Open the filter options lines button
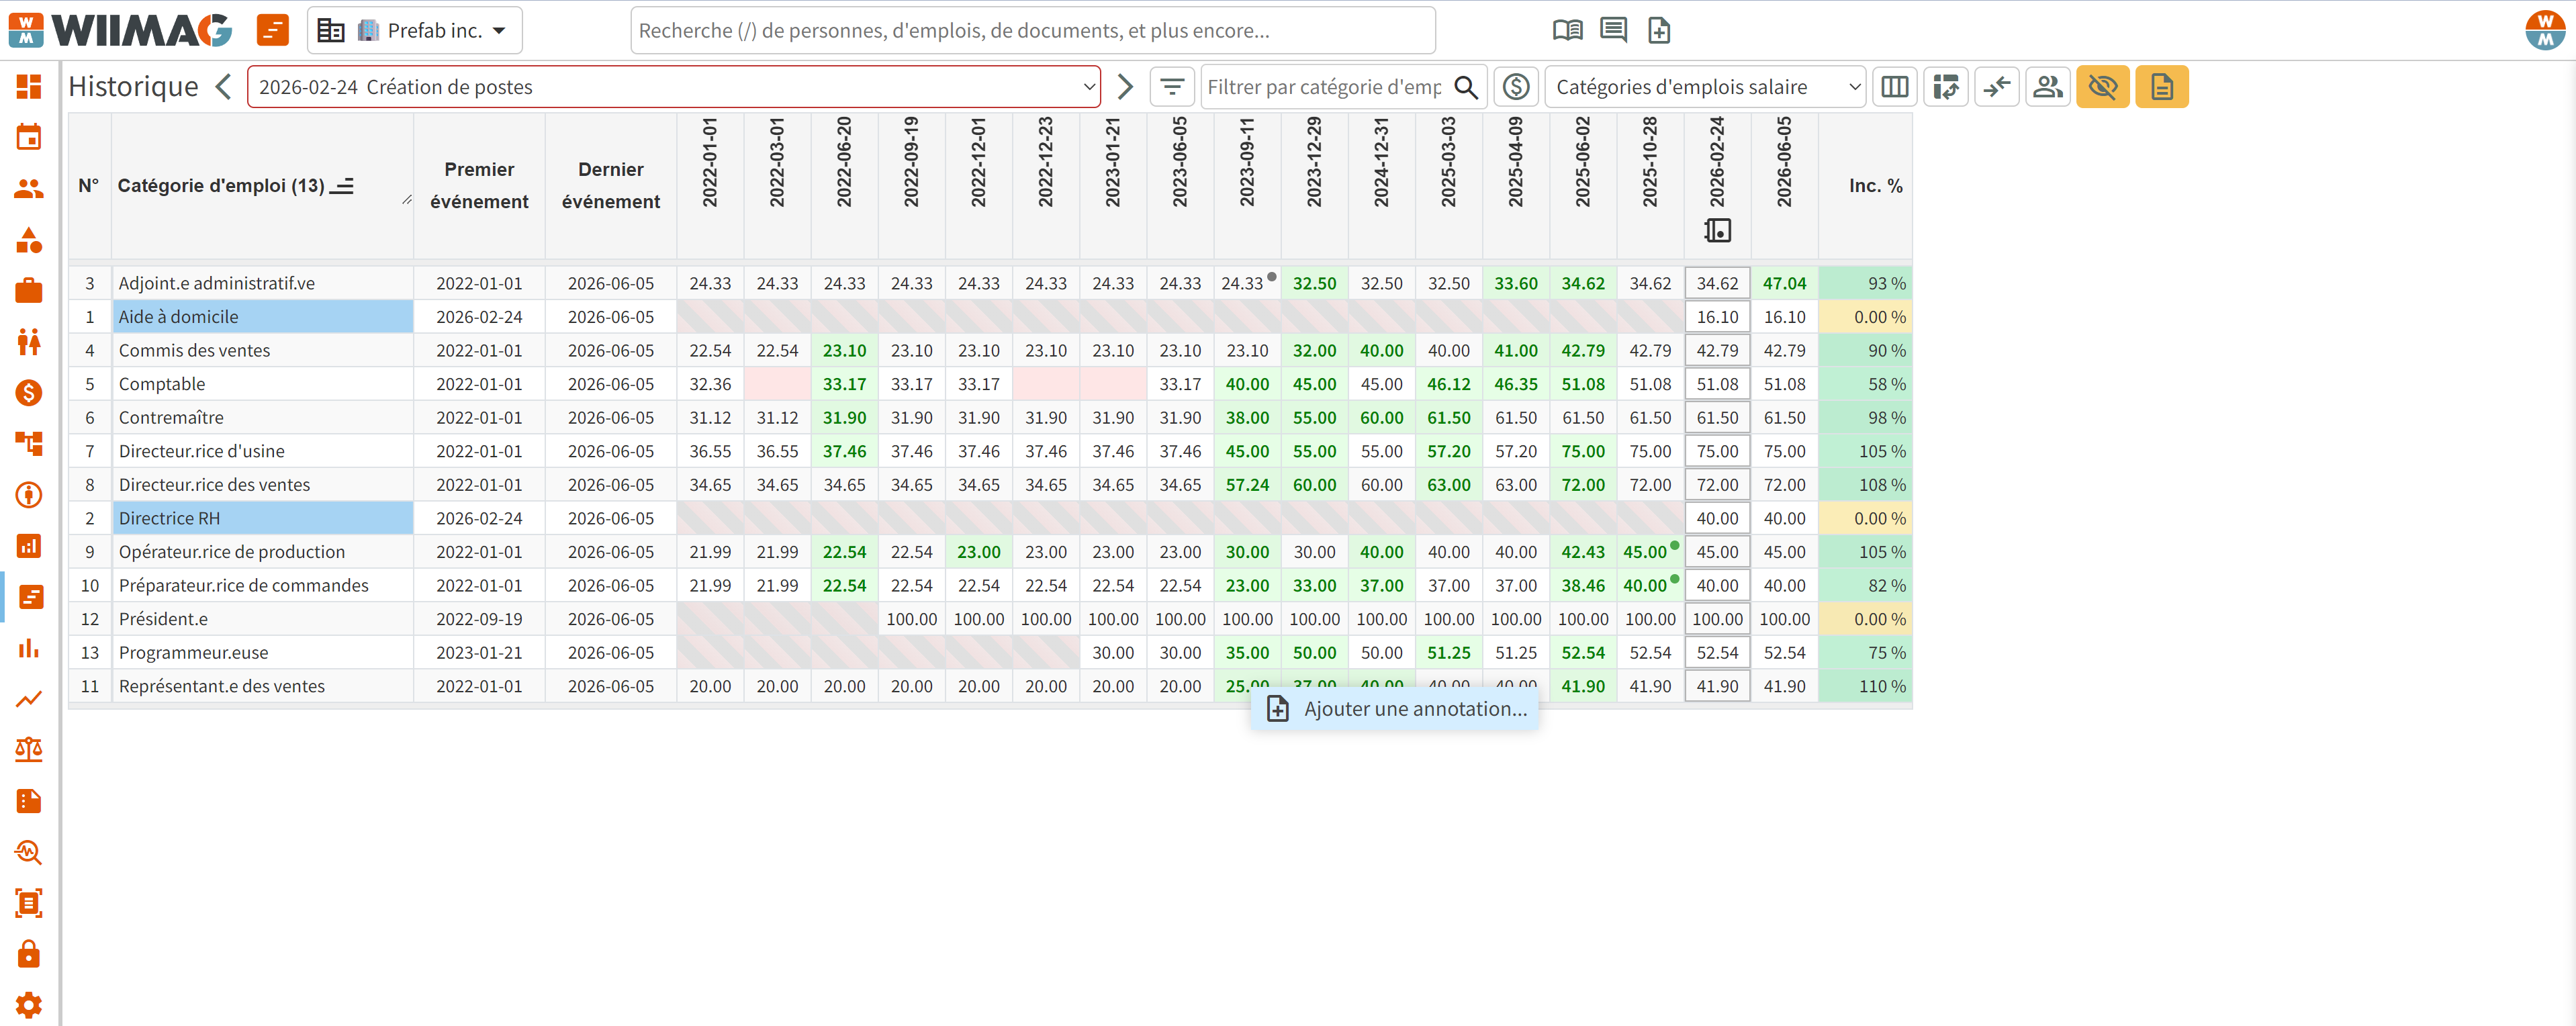This screenshot has height=1026, width=2576. pyautogui.click(x=1172, y=87)
